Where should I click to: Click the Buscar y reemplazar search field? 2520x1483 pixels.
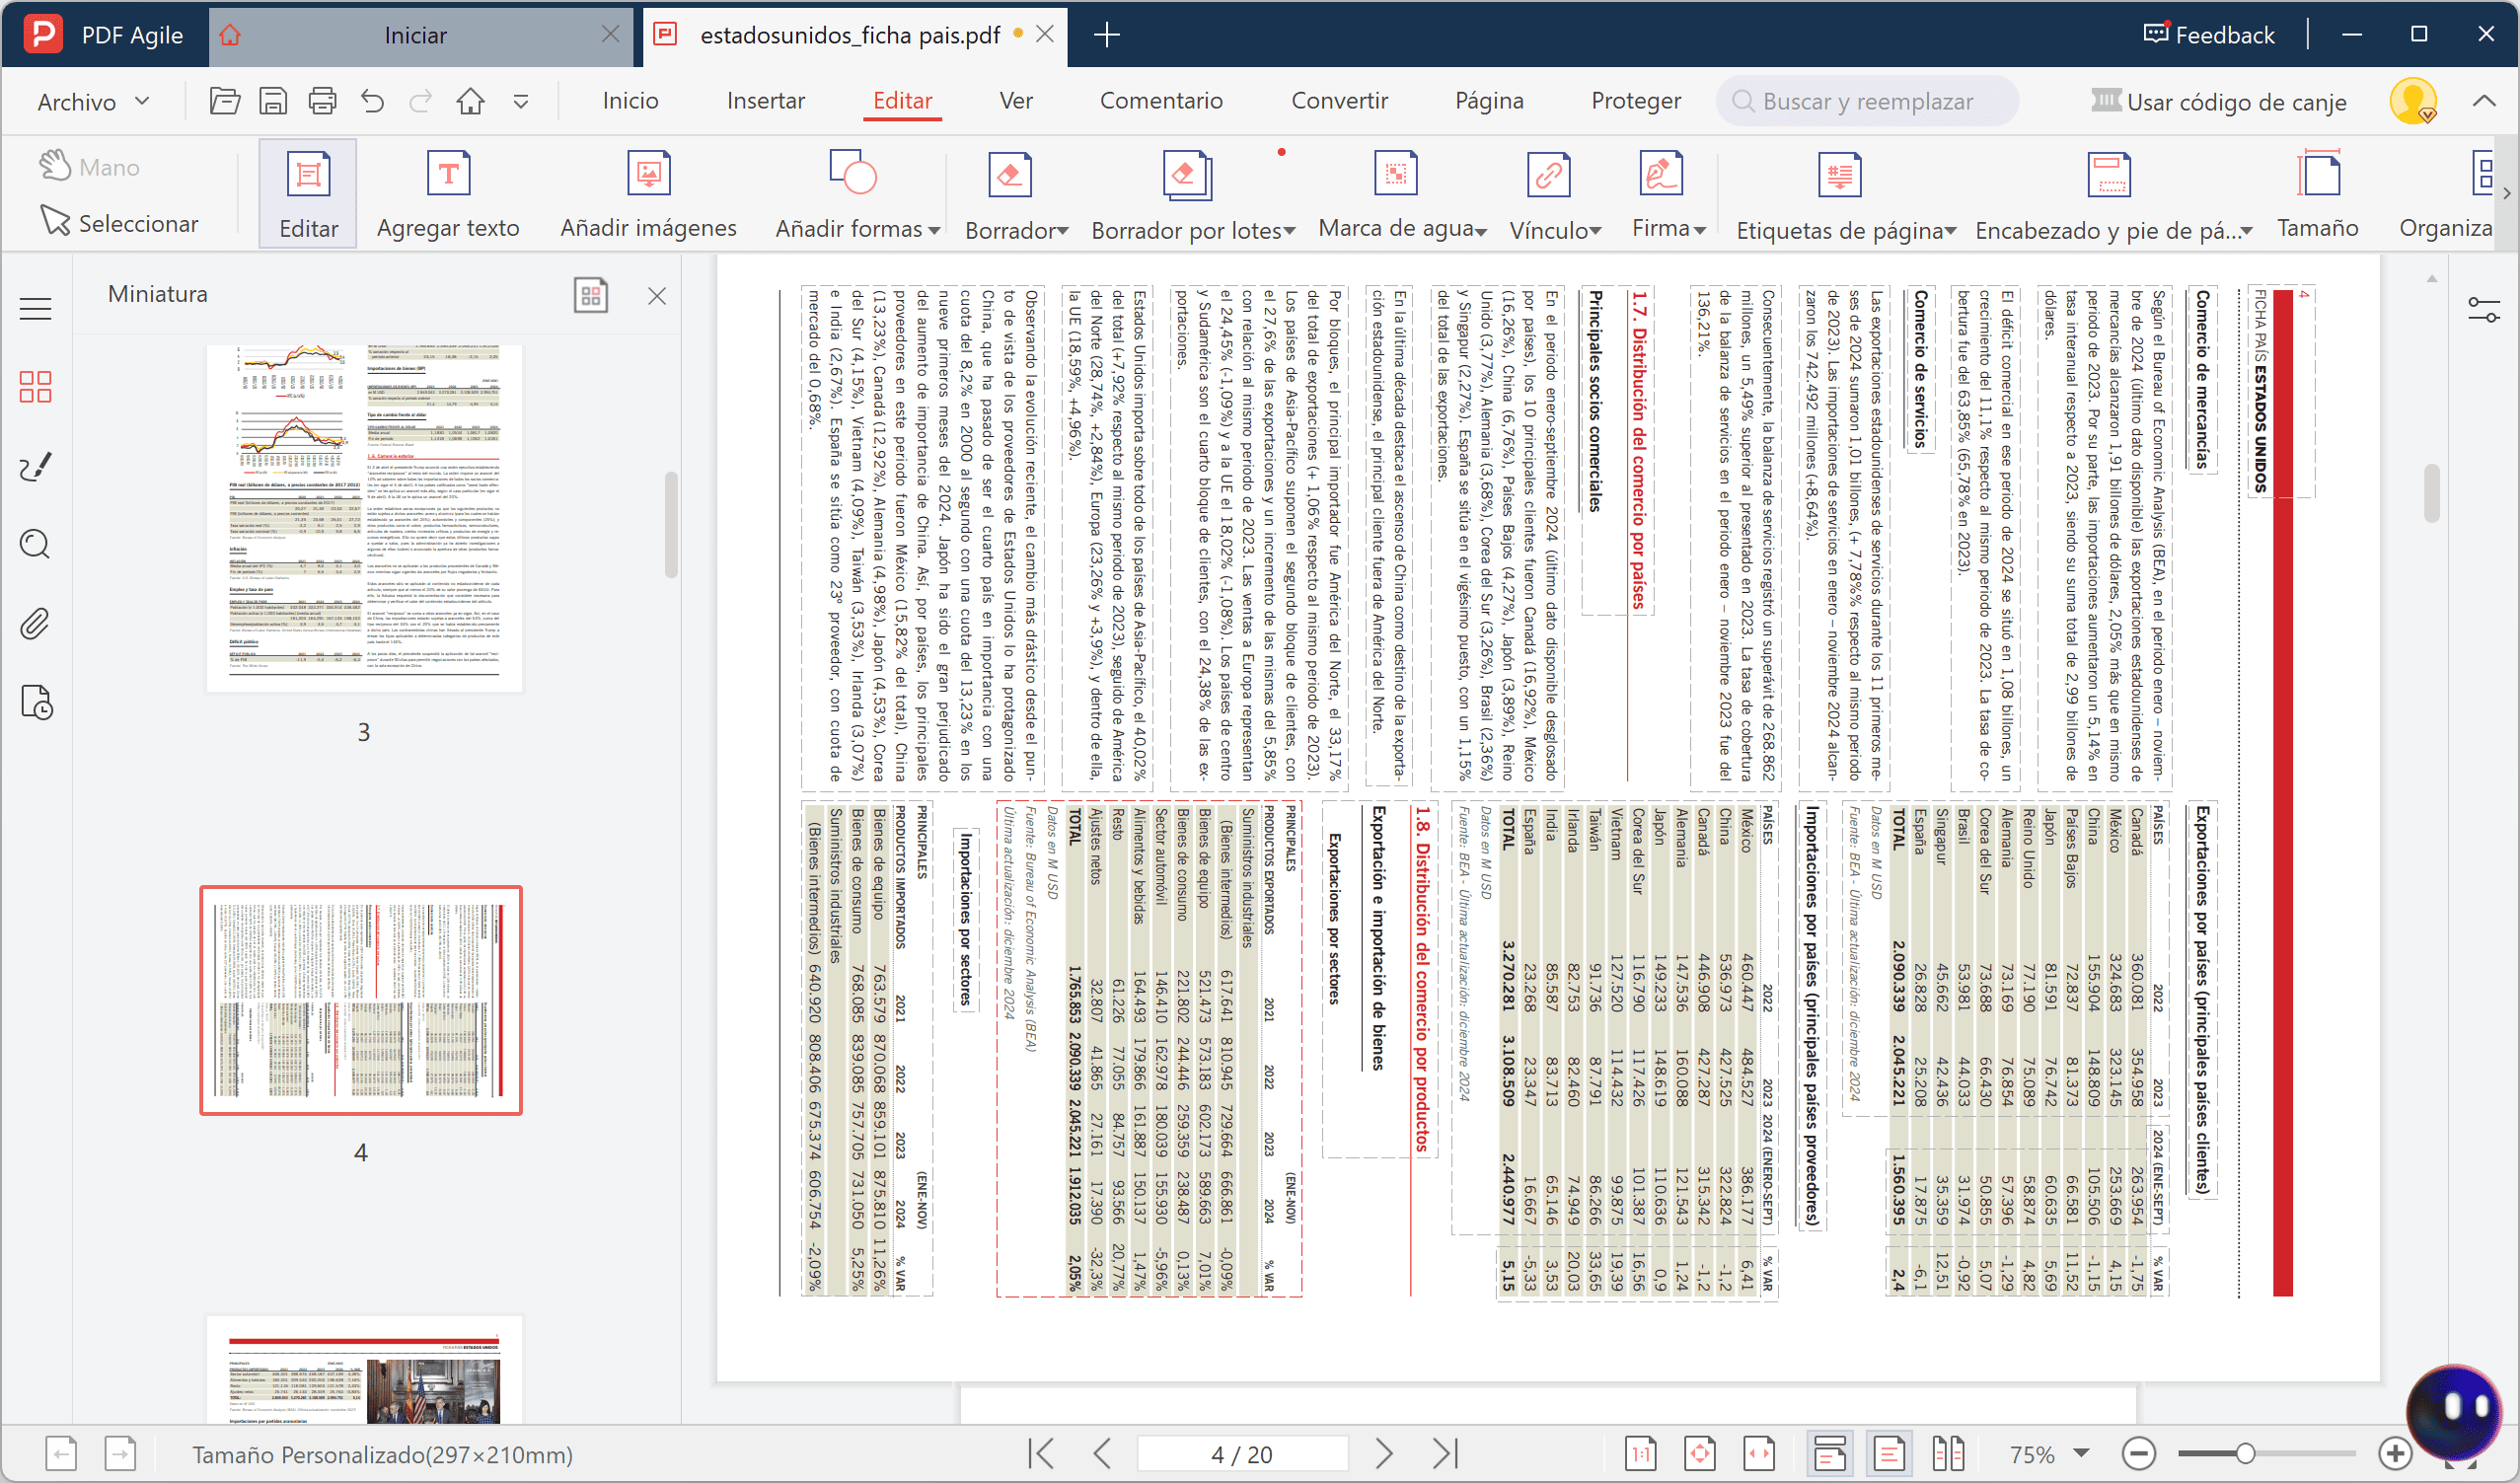pos(1867,101)
